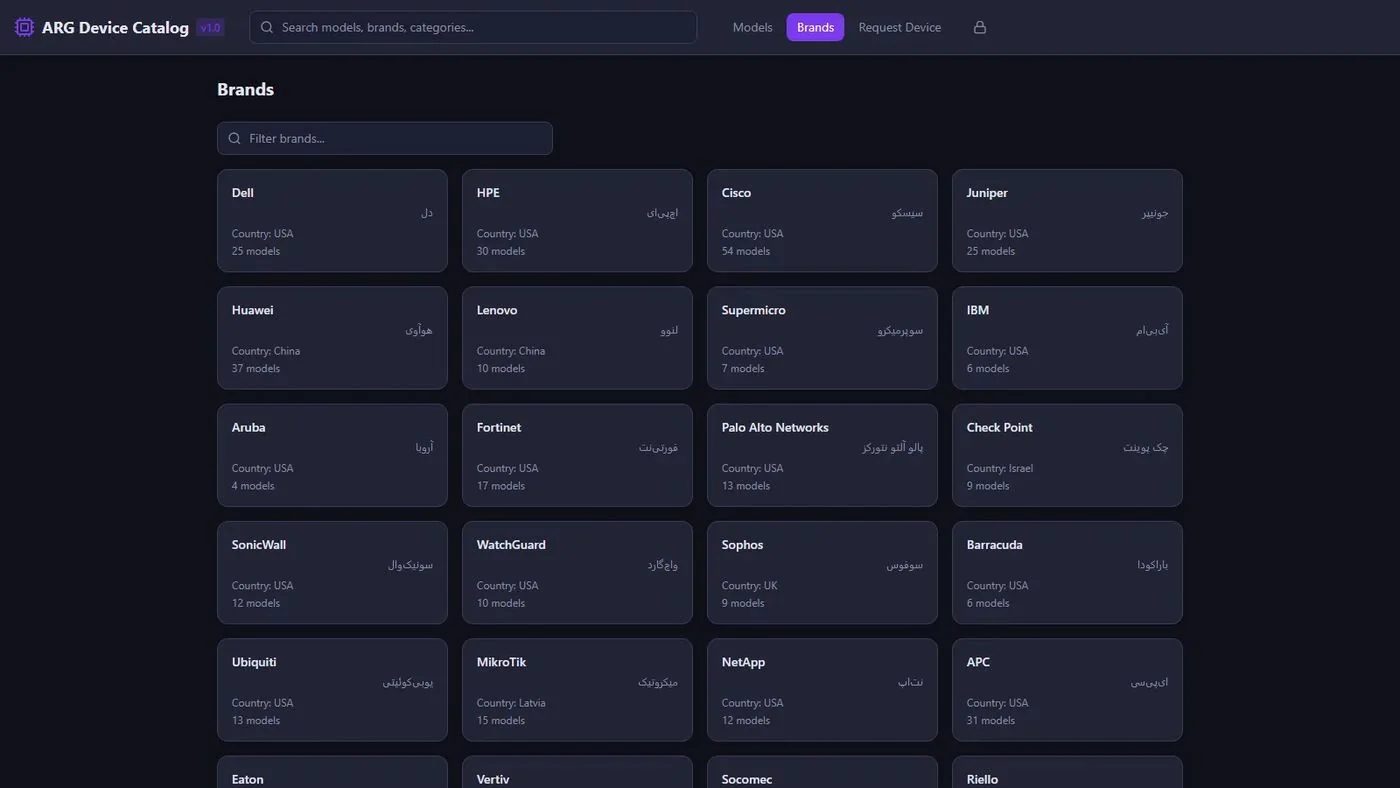The width and height of the screenshot is (1400, 788).
Task: Choose the SonicWall brand card
Action: [332, 572]
